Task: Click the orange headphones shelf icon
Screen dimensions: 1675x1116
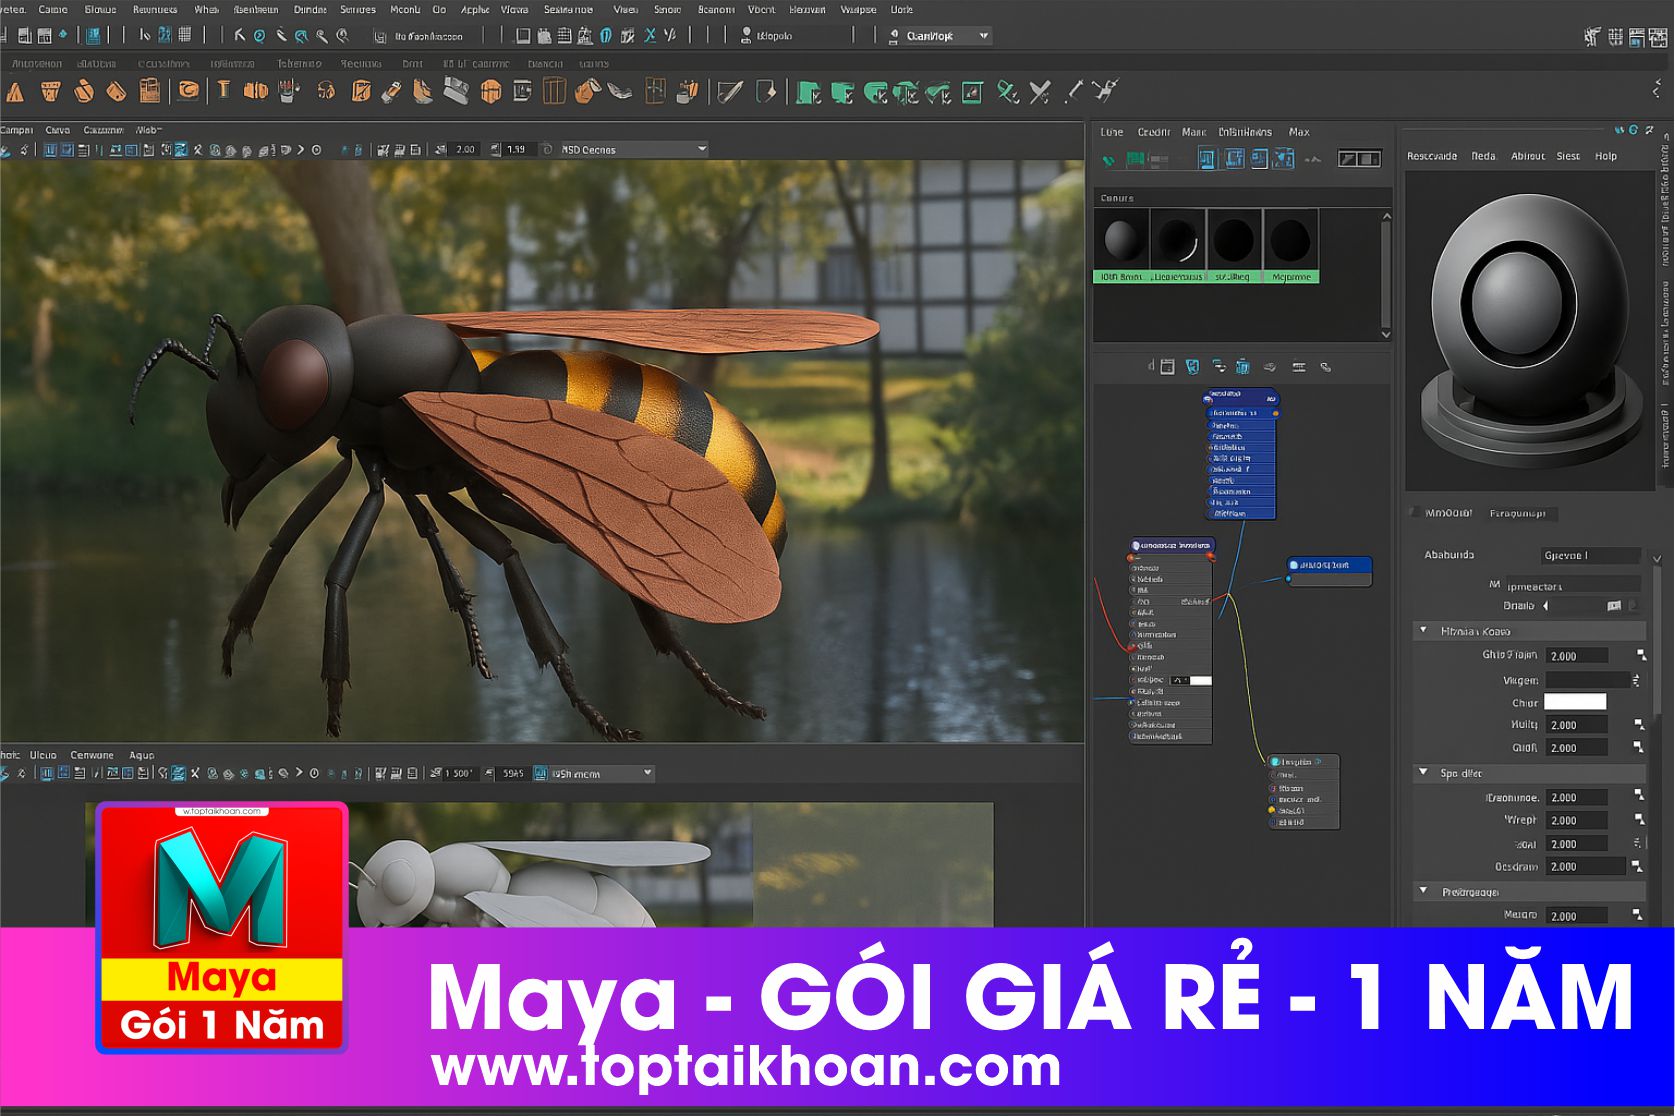Action: (x=325, y=92)
